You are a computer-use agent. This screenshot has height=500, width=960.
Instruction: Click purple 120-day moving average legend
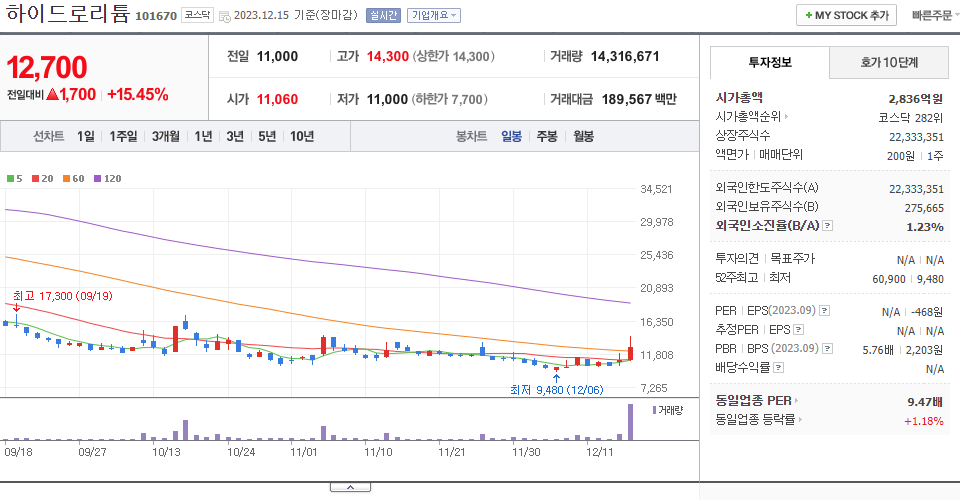[x=108, y=179]
